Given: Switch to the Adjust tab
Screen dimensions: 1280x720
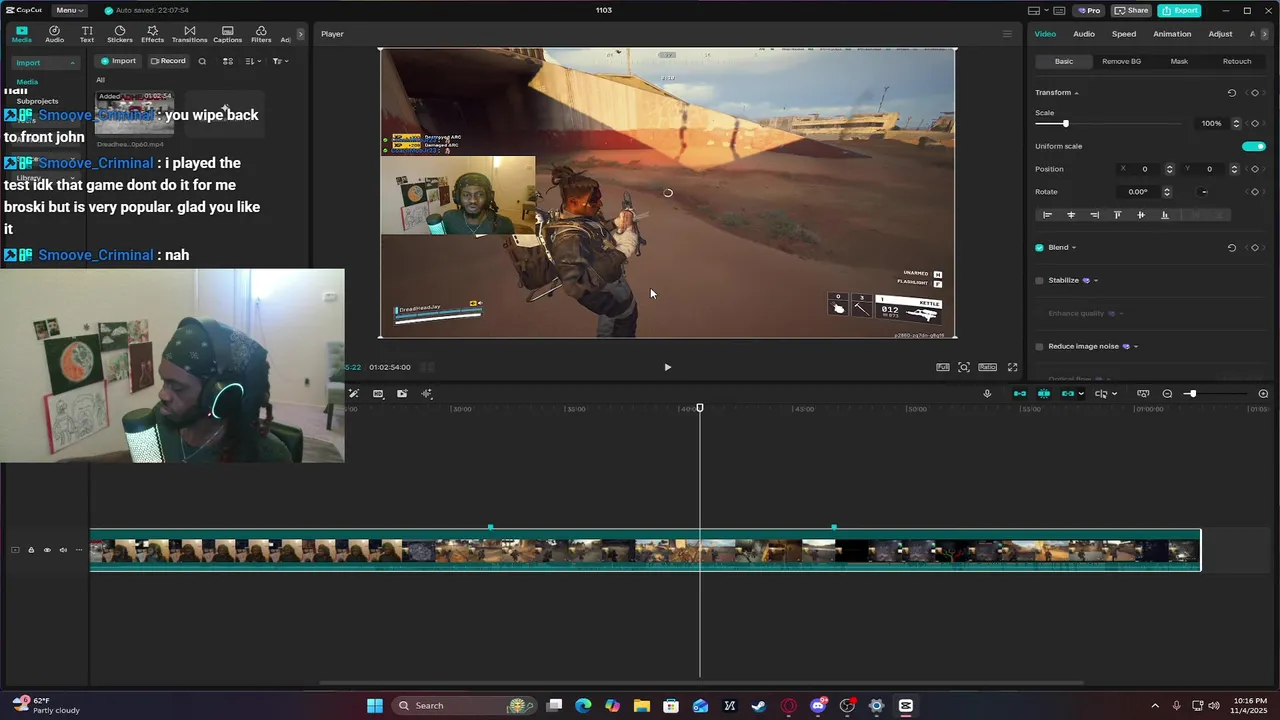Looking at the screenshot, I should pos(1220,34).
